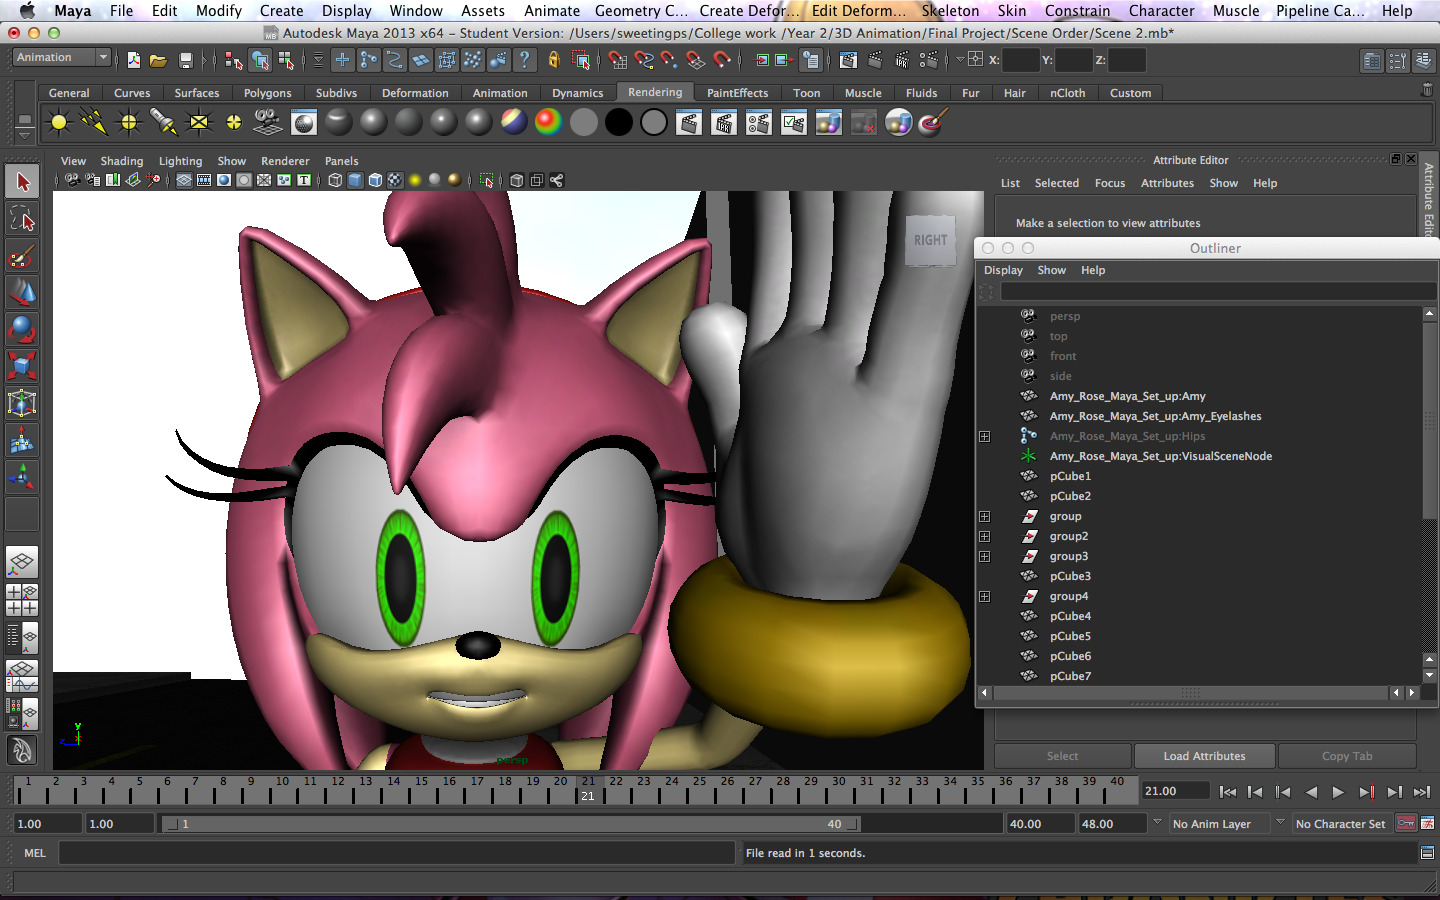The image size is (1440, 900).
Task: Select pCube5 in the Outliner
Action: coord(1070,636)
